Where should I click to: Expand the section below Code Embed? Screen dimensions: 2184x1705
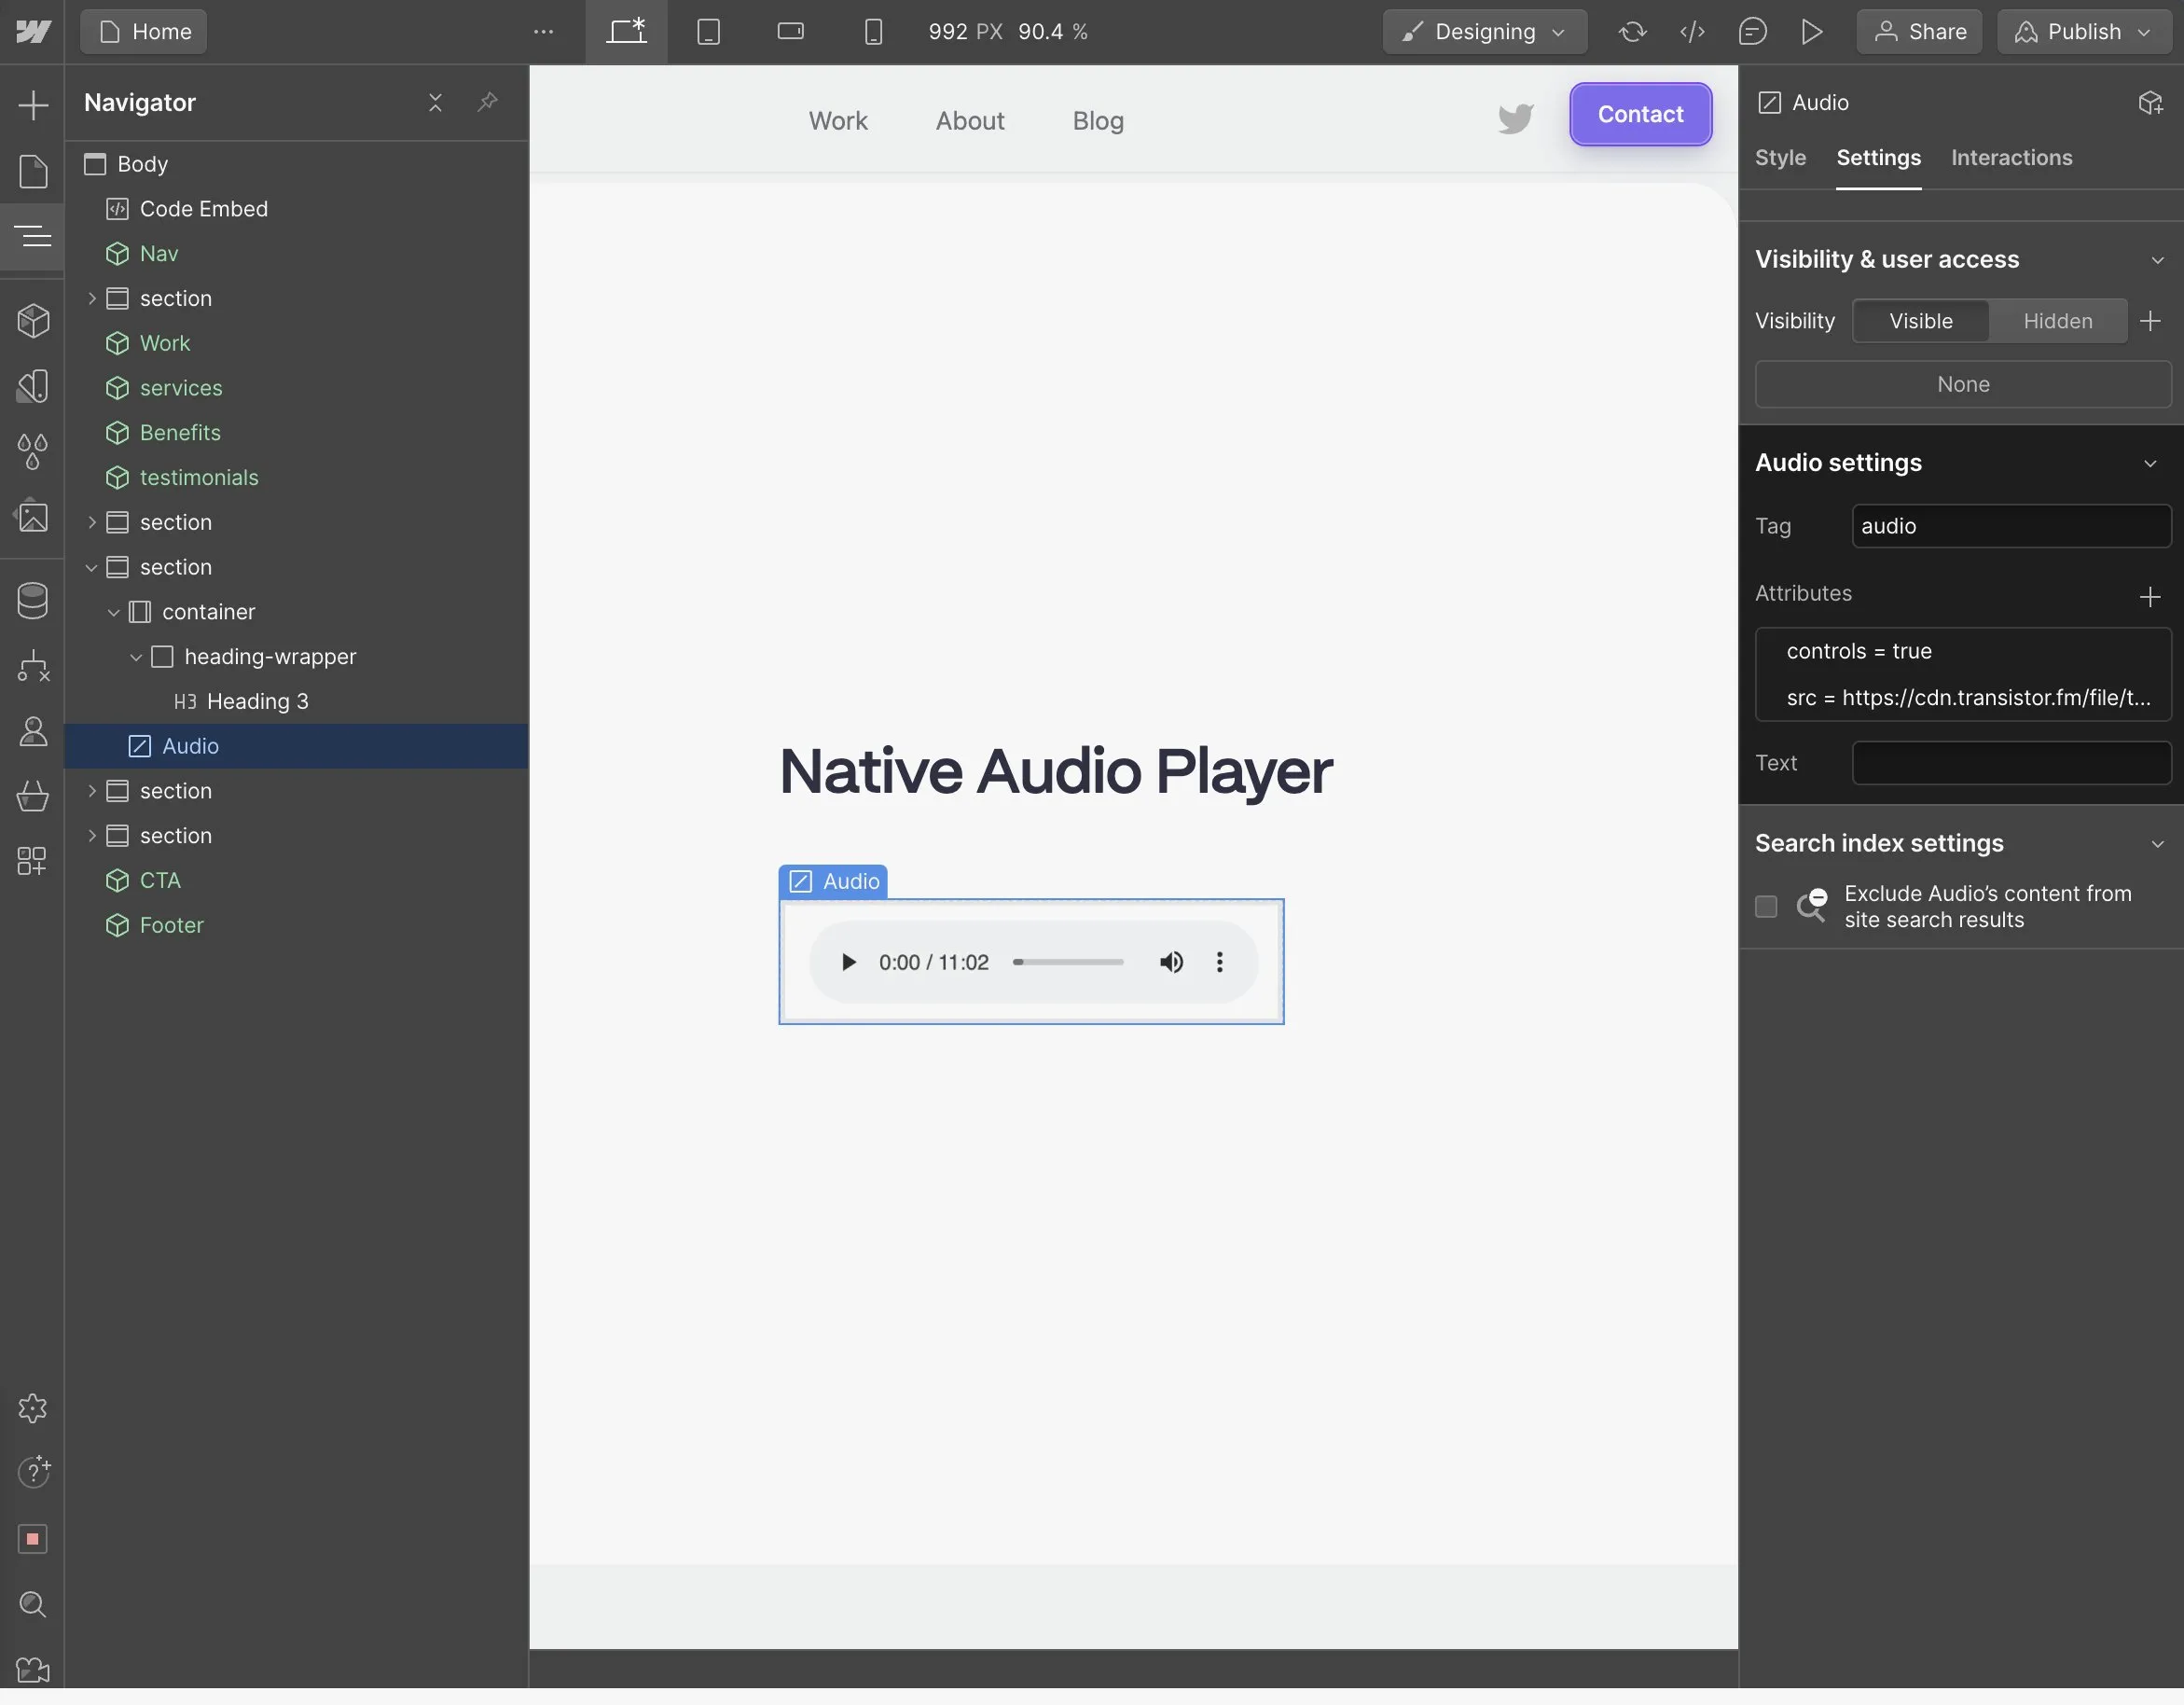click(92, 298)
